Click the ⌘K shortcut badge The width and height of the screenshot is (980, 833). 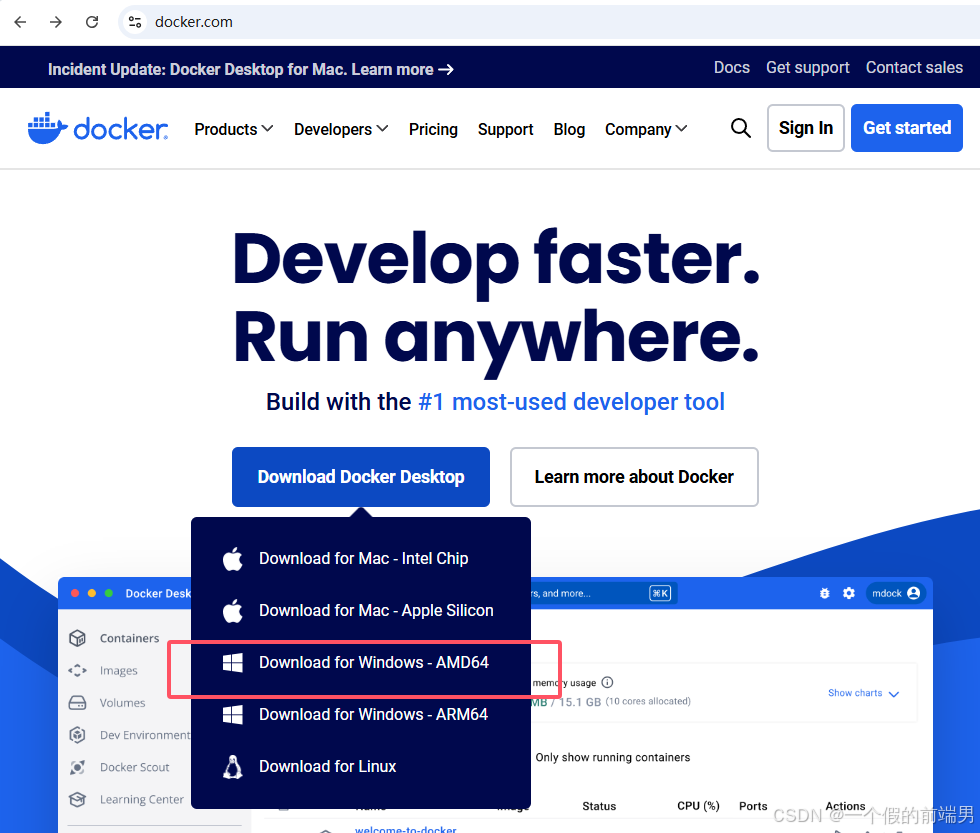click(x=660, y=593)
